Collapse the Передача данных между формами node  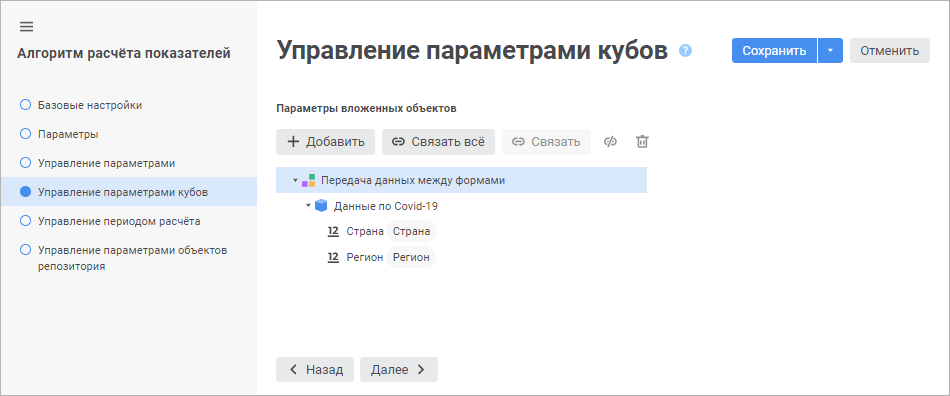click(295, 180)
